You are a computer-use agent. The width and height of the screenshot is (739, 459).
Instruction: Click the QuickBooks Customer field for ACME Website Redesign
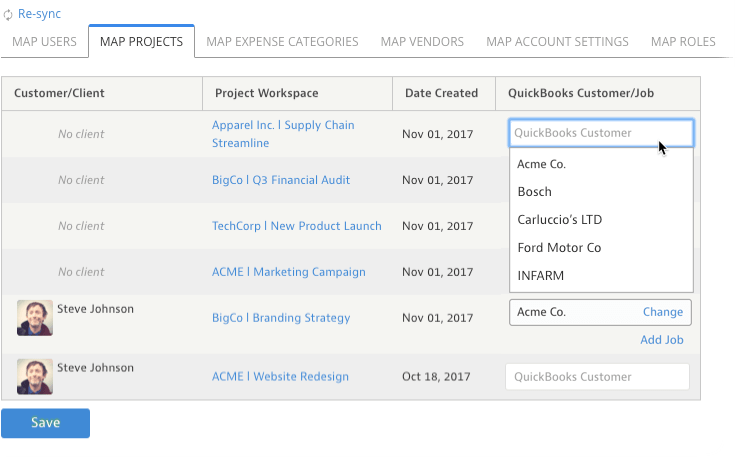tap(597, 377)
